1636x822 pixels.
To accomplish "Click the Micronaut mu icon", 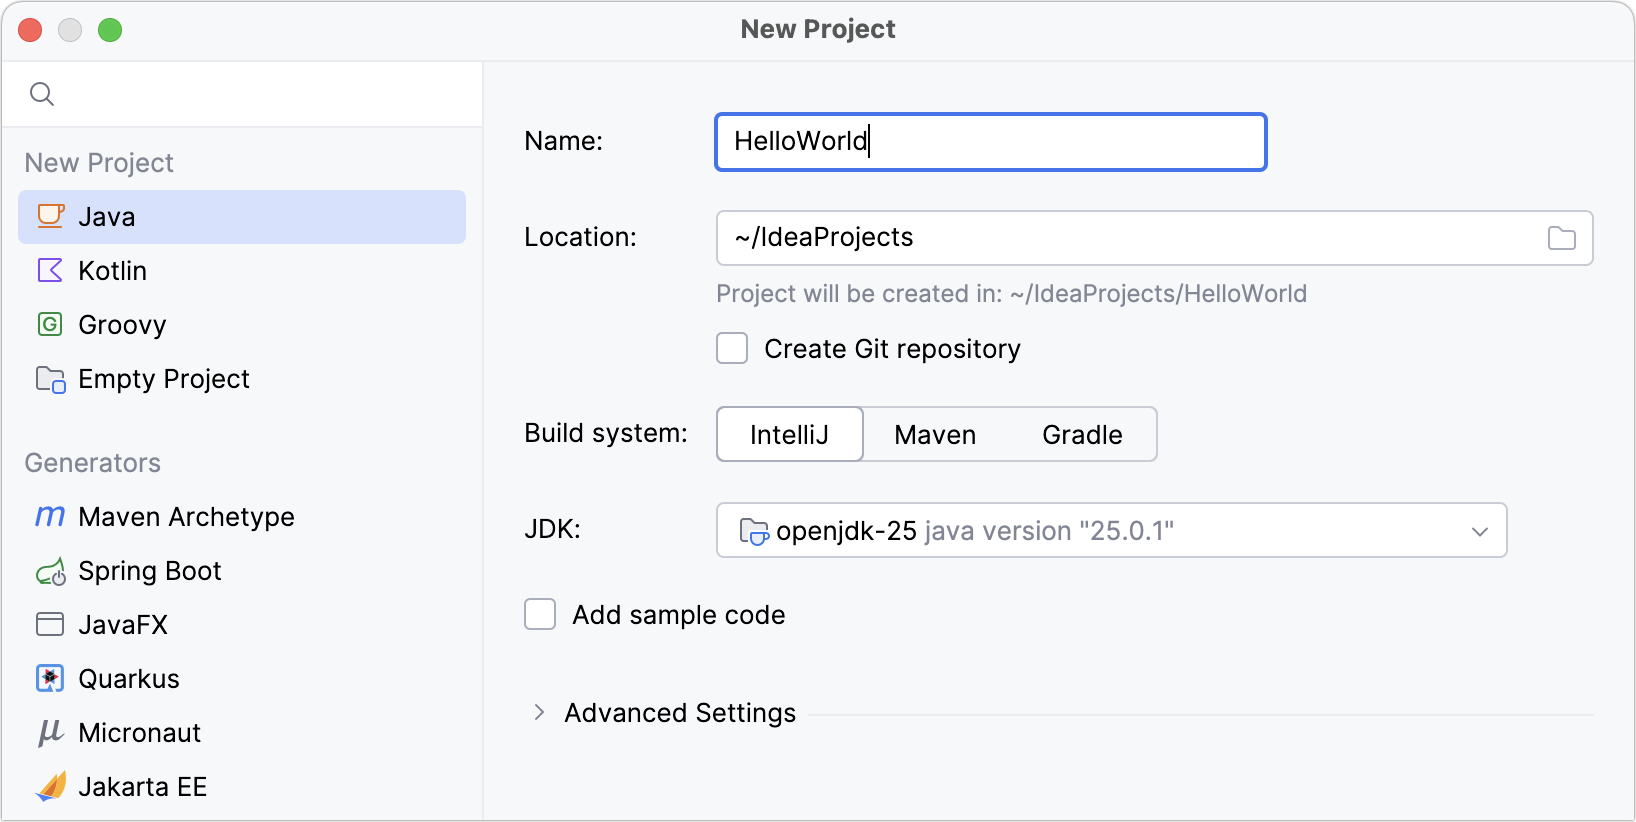I will click(50, 732).
